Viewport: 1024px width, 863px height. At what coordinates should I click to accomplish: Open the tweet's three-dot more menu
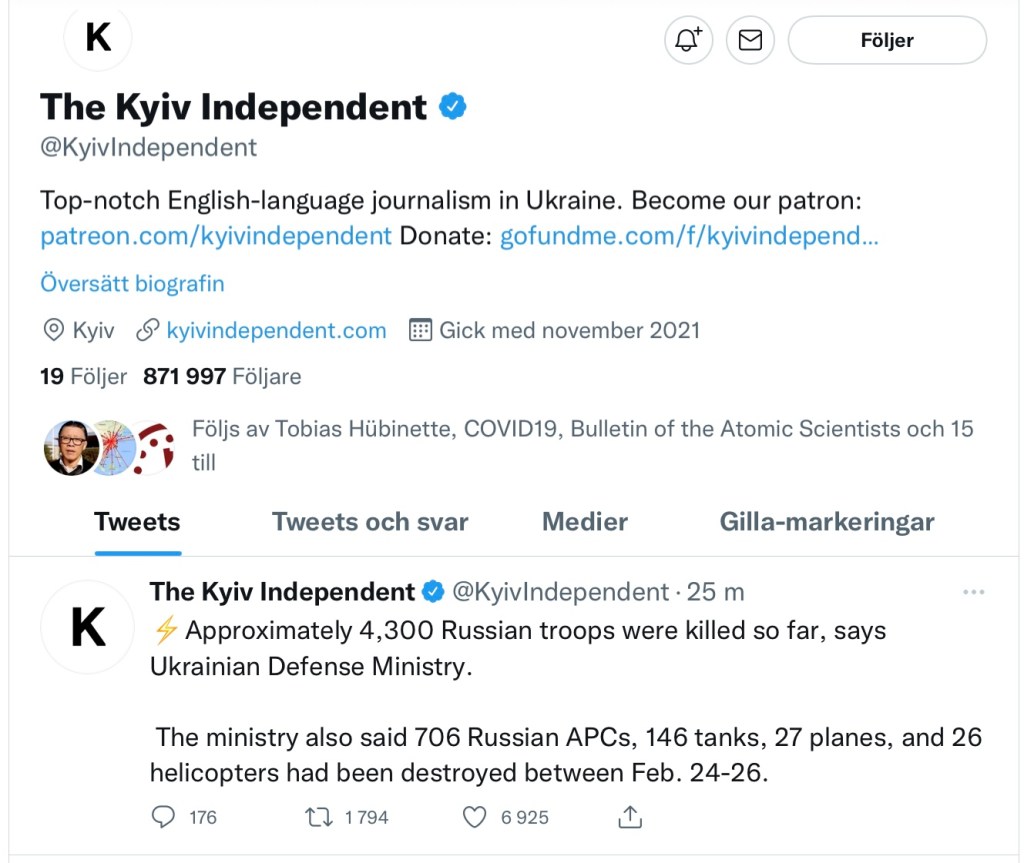coord(973,592)
